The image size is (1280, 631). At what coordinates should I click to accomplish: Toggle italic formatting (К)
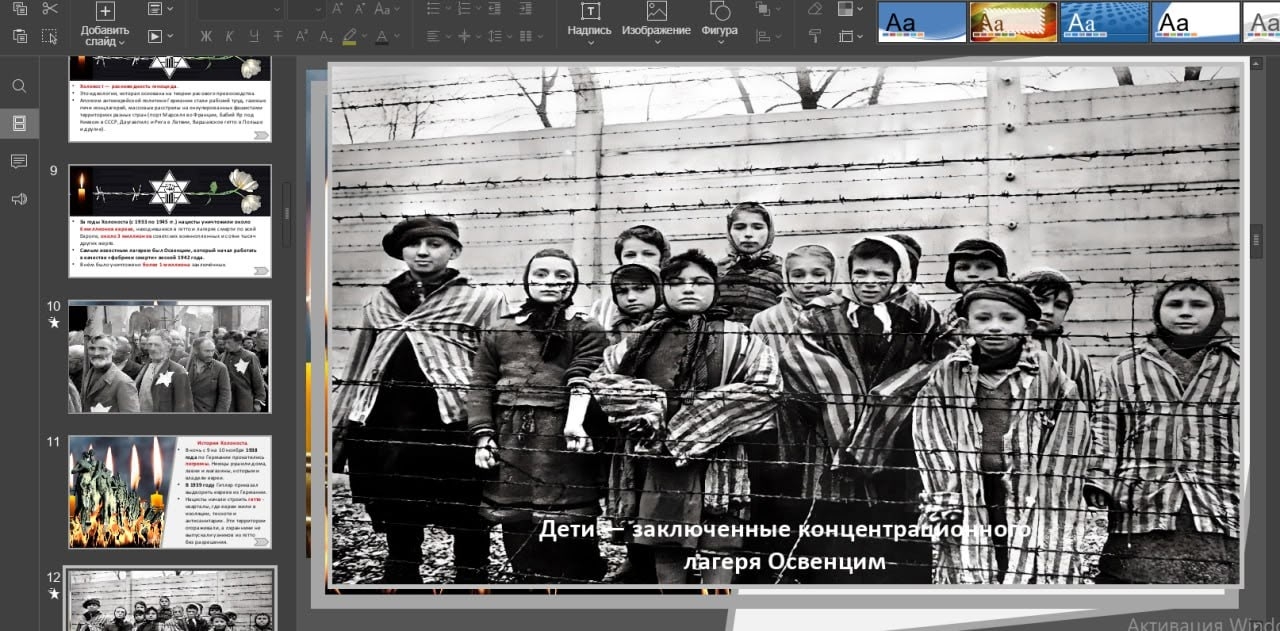230,37
